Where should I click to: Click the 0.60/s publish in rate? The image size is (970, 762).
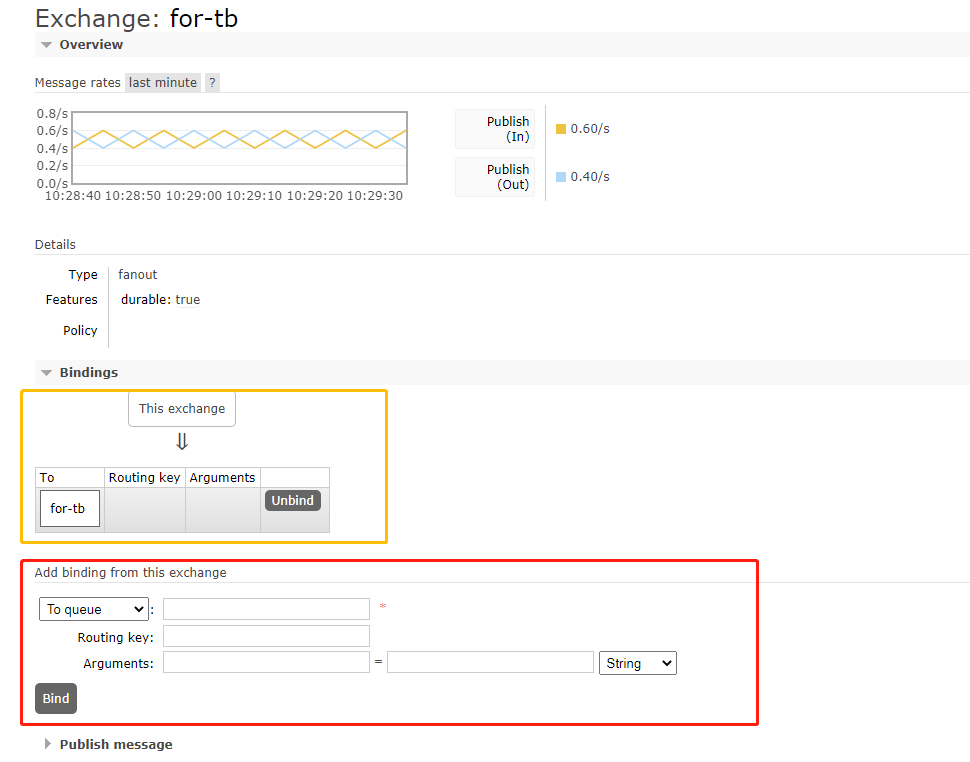tap(590, 129)
